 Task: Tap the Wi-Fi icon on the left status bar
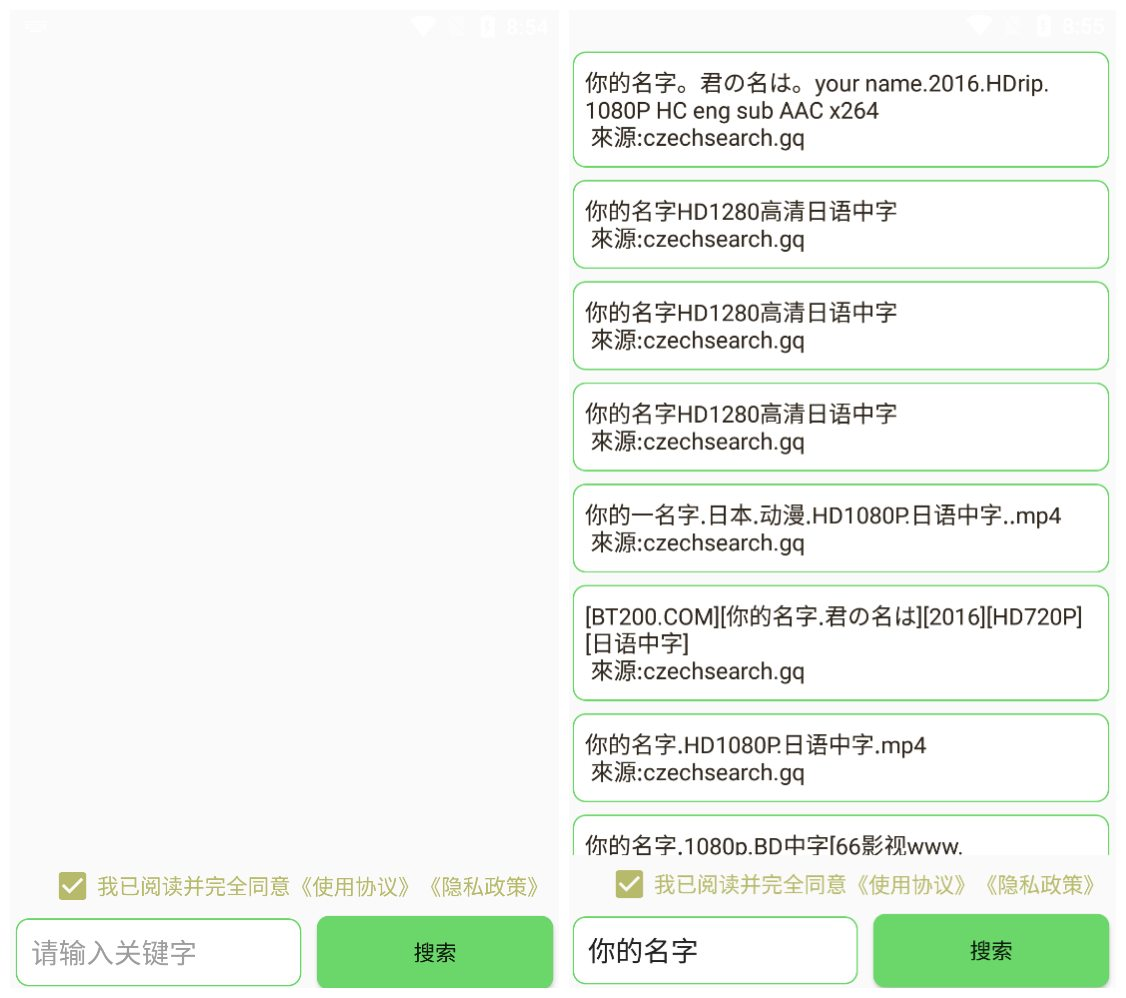pos(422,25)
